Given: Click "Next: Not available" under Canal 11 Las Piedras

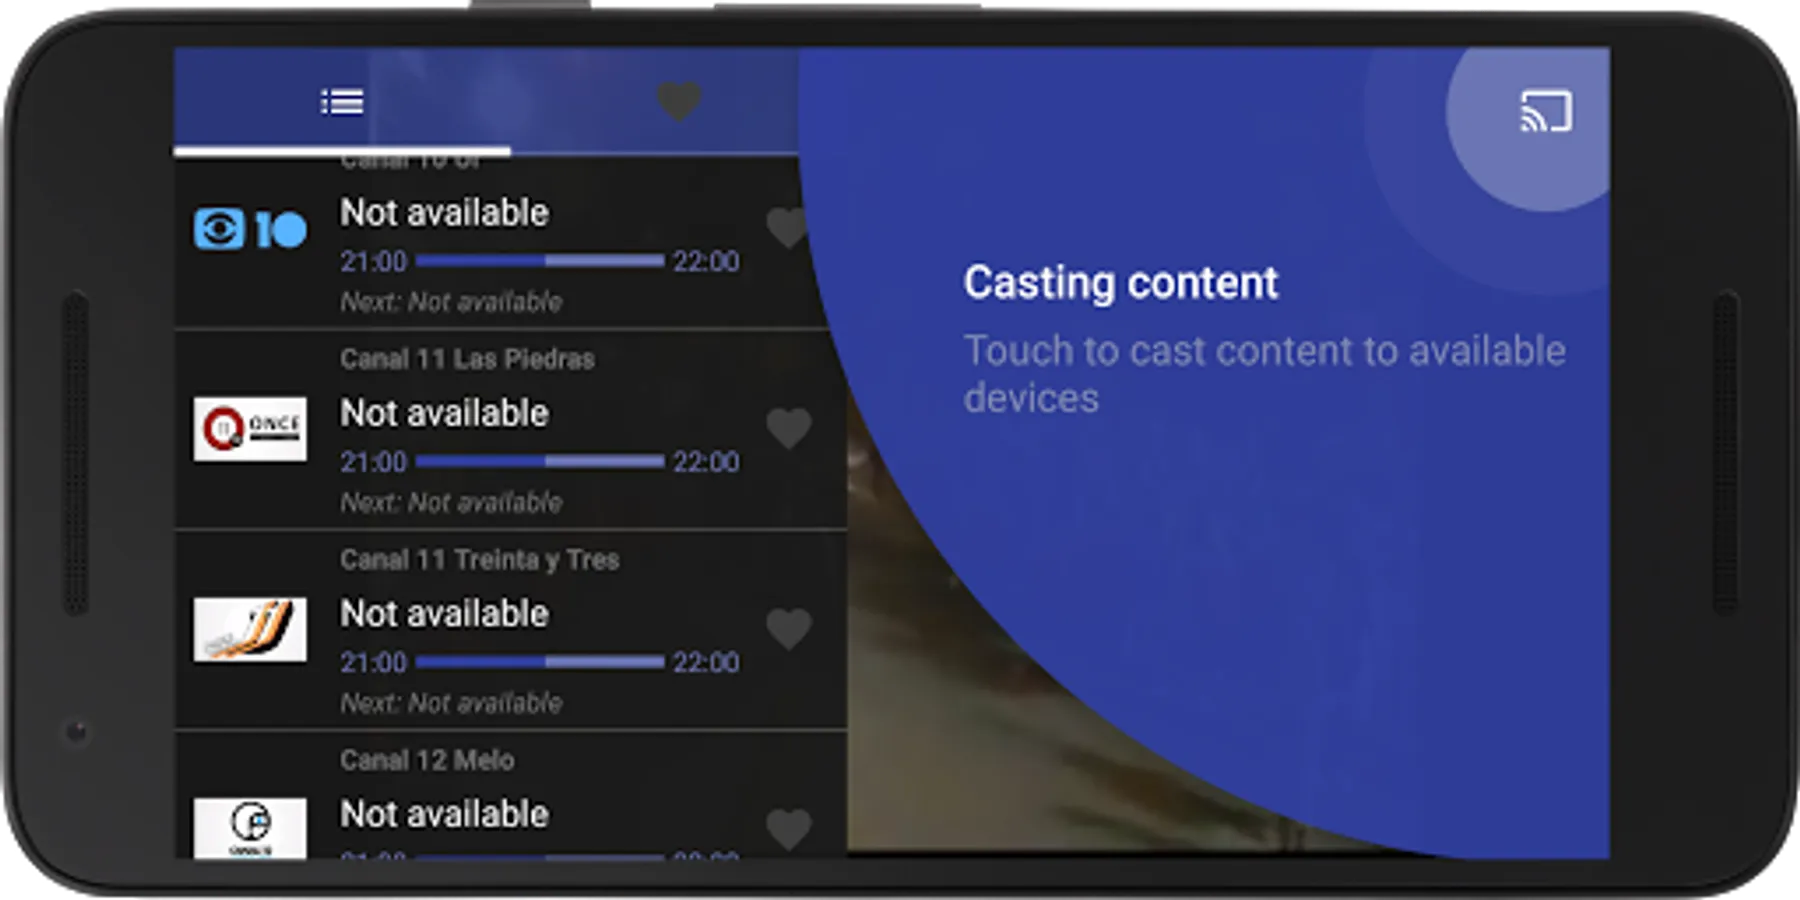Looking at the screenshot, I should point(451,502).
